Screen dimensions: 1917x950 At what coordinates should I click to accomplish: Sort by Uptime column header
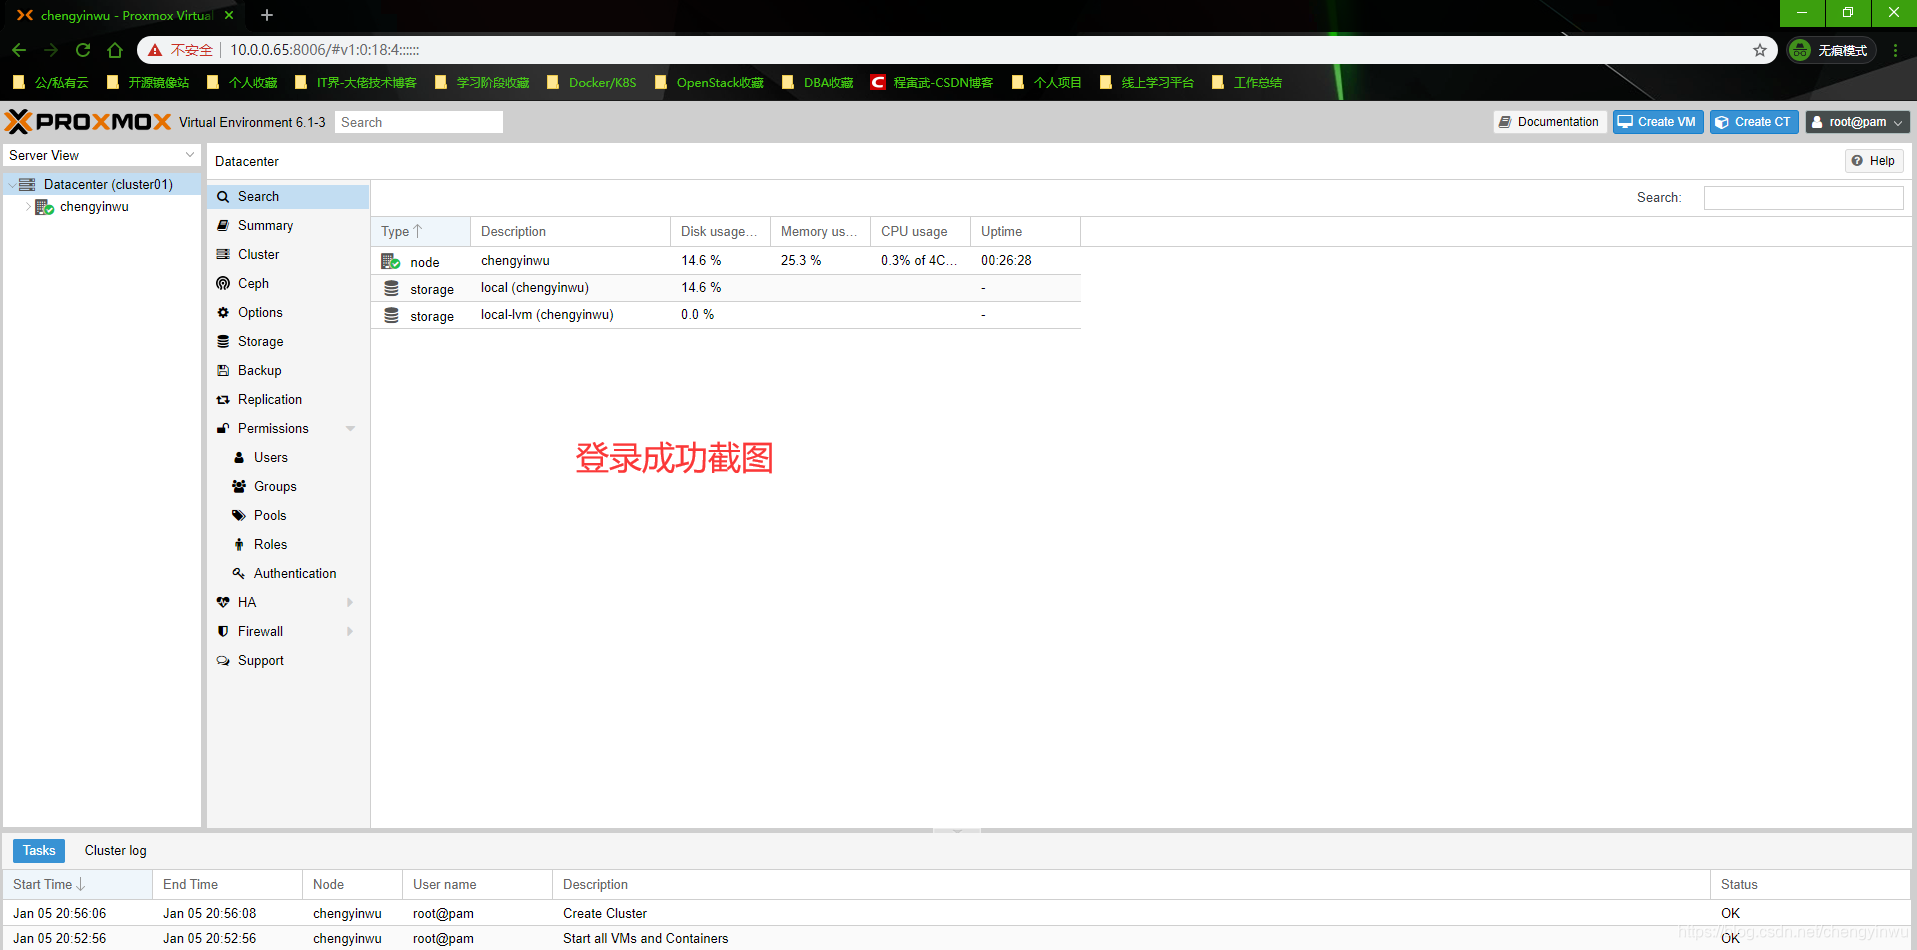click(1026, 232)
